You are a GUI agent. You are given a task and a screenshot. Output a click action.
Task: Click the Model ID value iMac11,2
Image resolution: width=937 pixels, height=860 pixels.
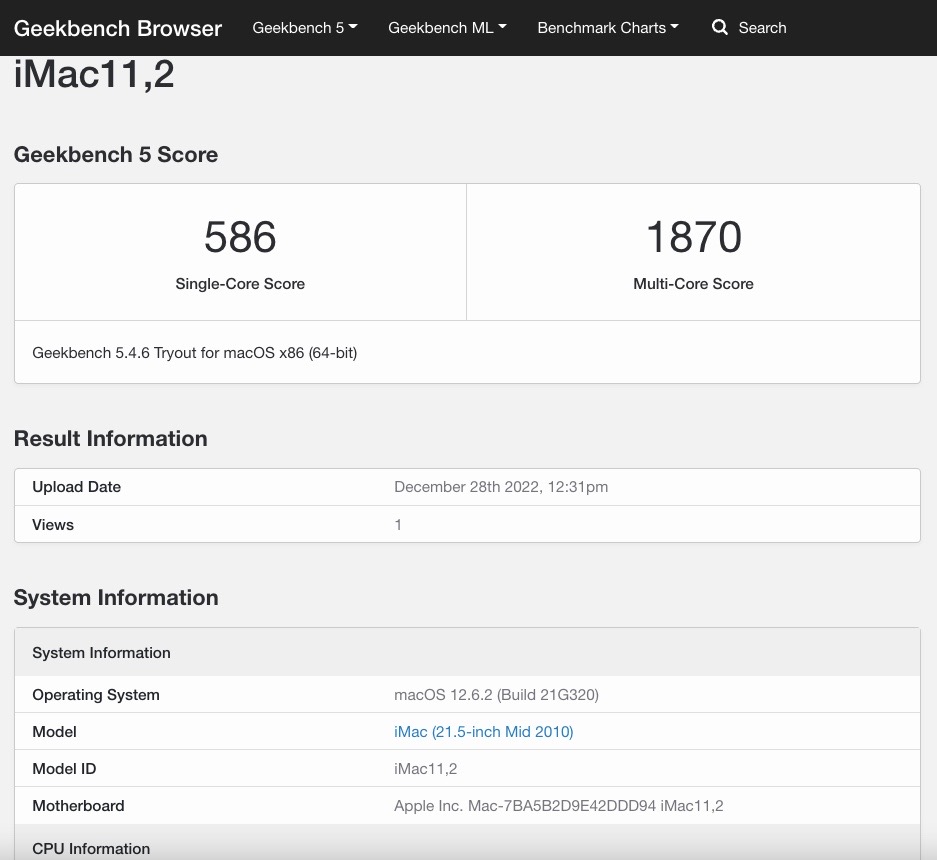pos(425,769)
